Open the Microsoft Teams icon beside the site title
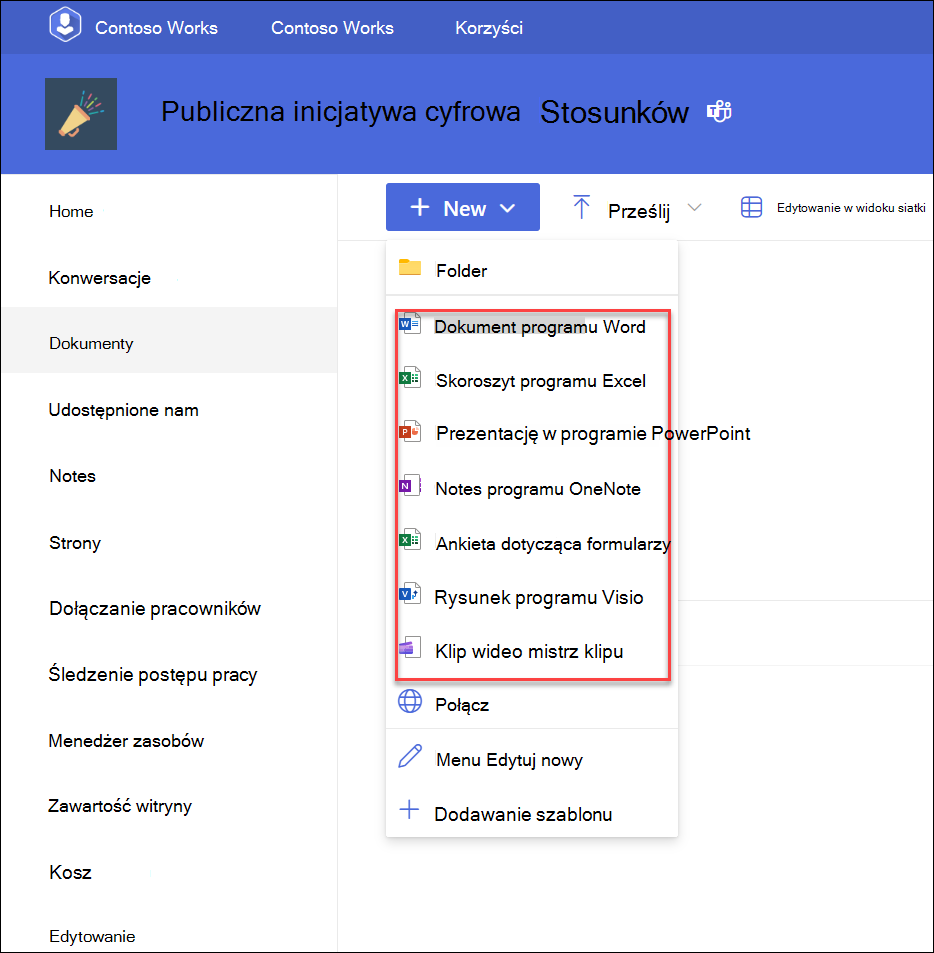Screen dimensions: 934x953 [719, 112]
